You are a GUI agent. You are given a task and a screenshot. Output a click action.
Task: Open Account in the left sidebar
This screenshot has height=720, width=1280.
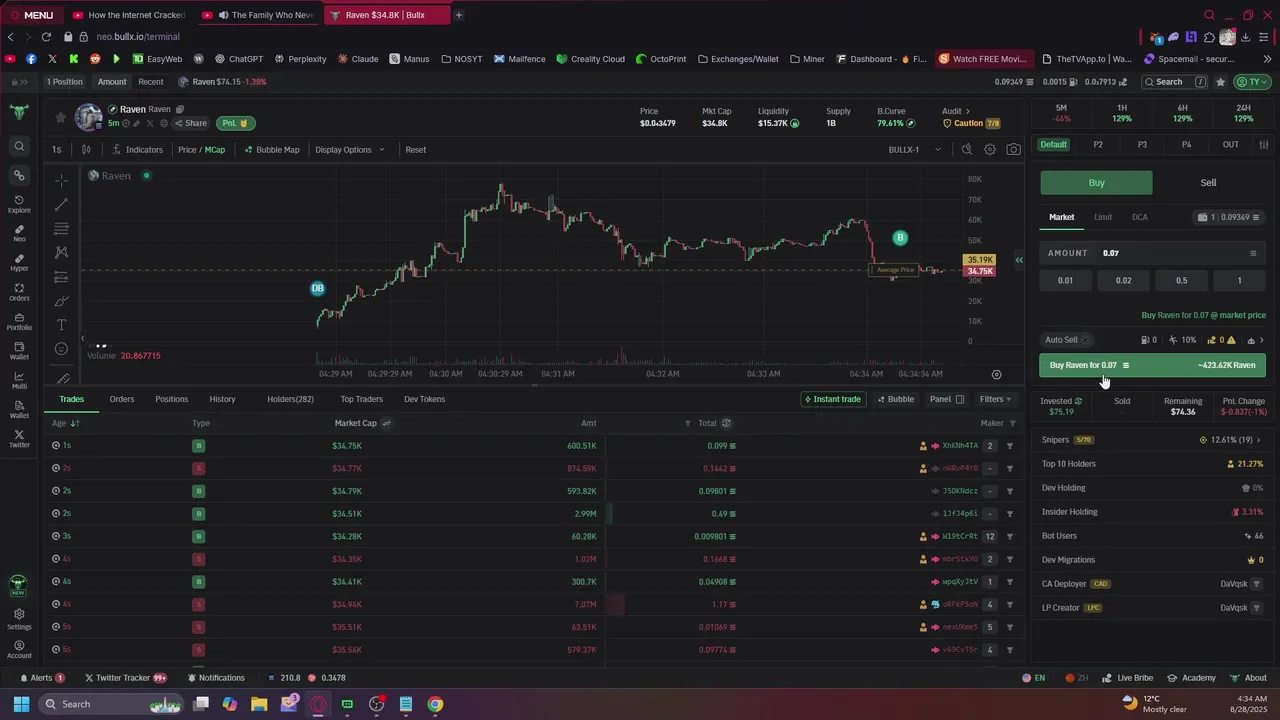[19, 649]
